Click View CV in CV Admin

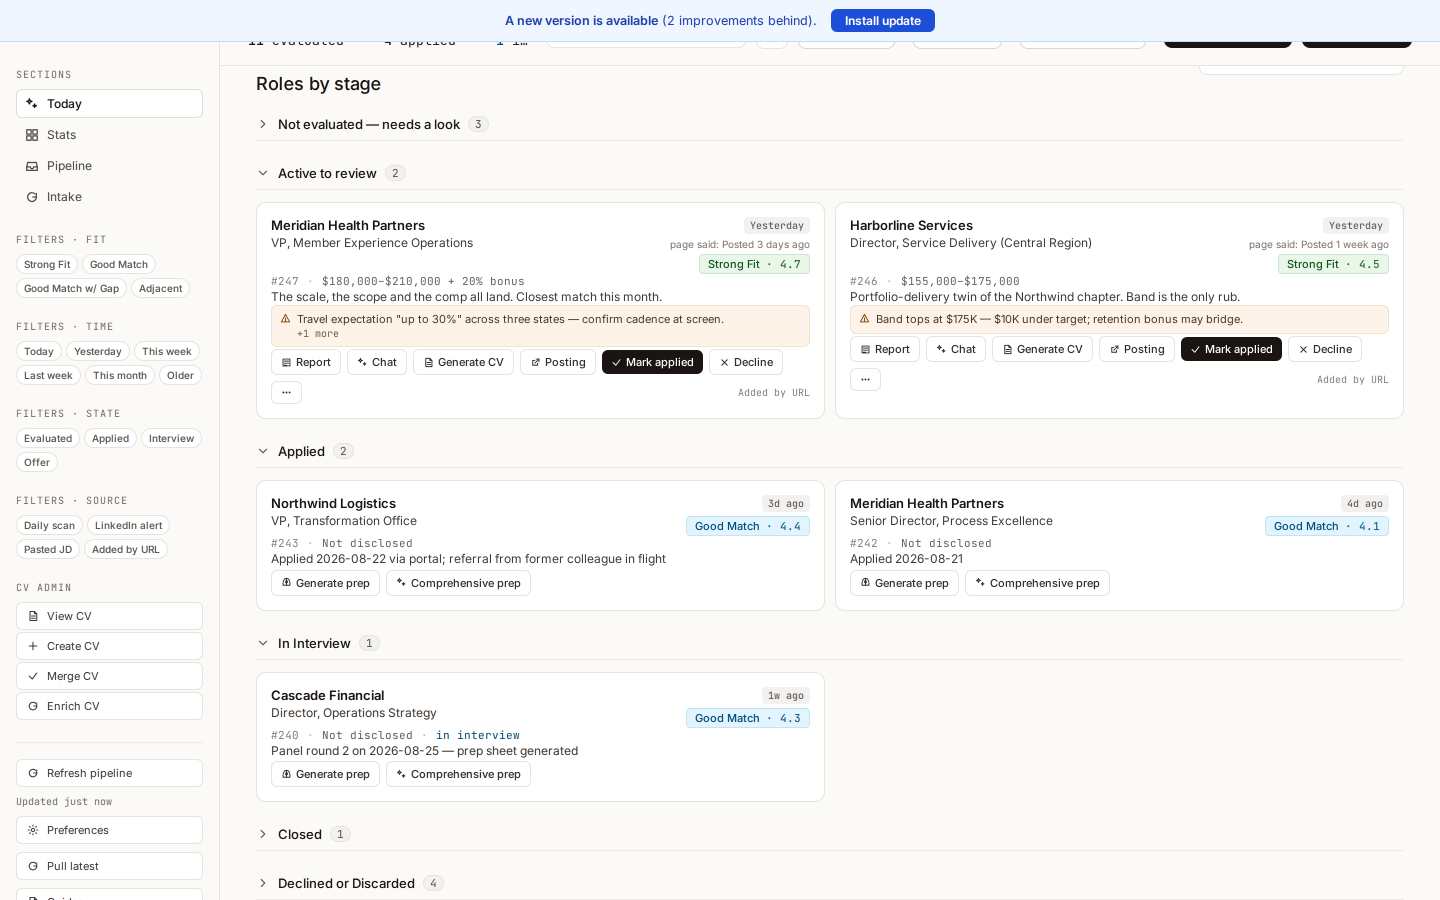pos(109,616)
